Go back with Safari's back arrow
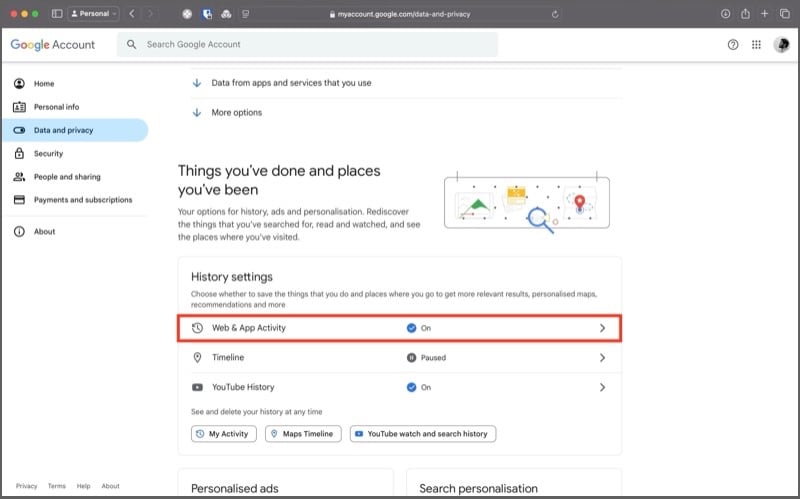Image resolution: width=800 pixels, height=499 pixels. [x=132, y=14]
